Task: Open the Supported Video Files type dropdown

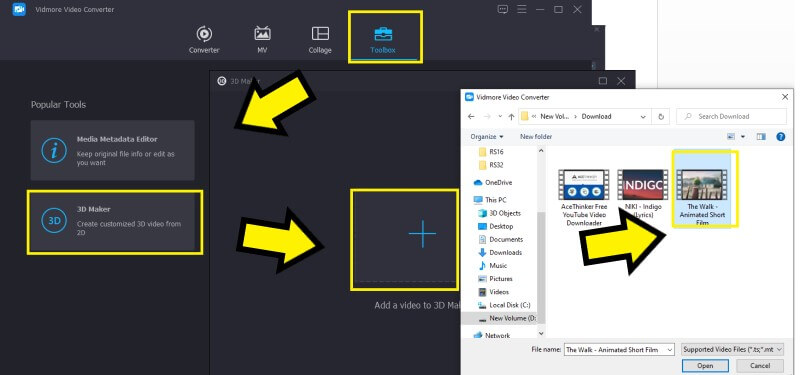Action: [732, 349]
